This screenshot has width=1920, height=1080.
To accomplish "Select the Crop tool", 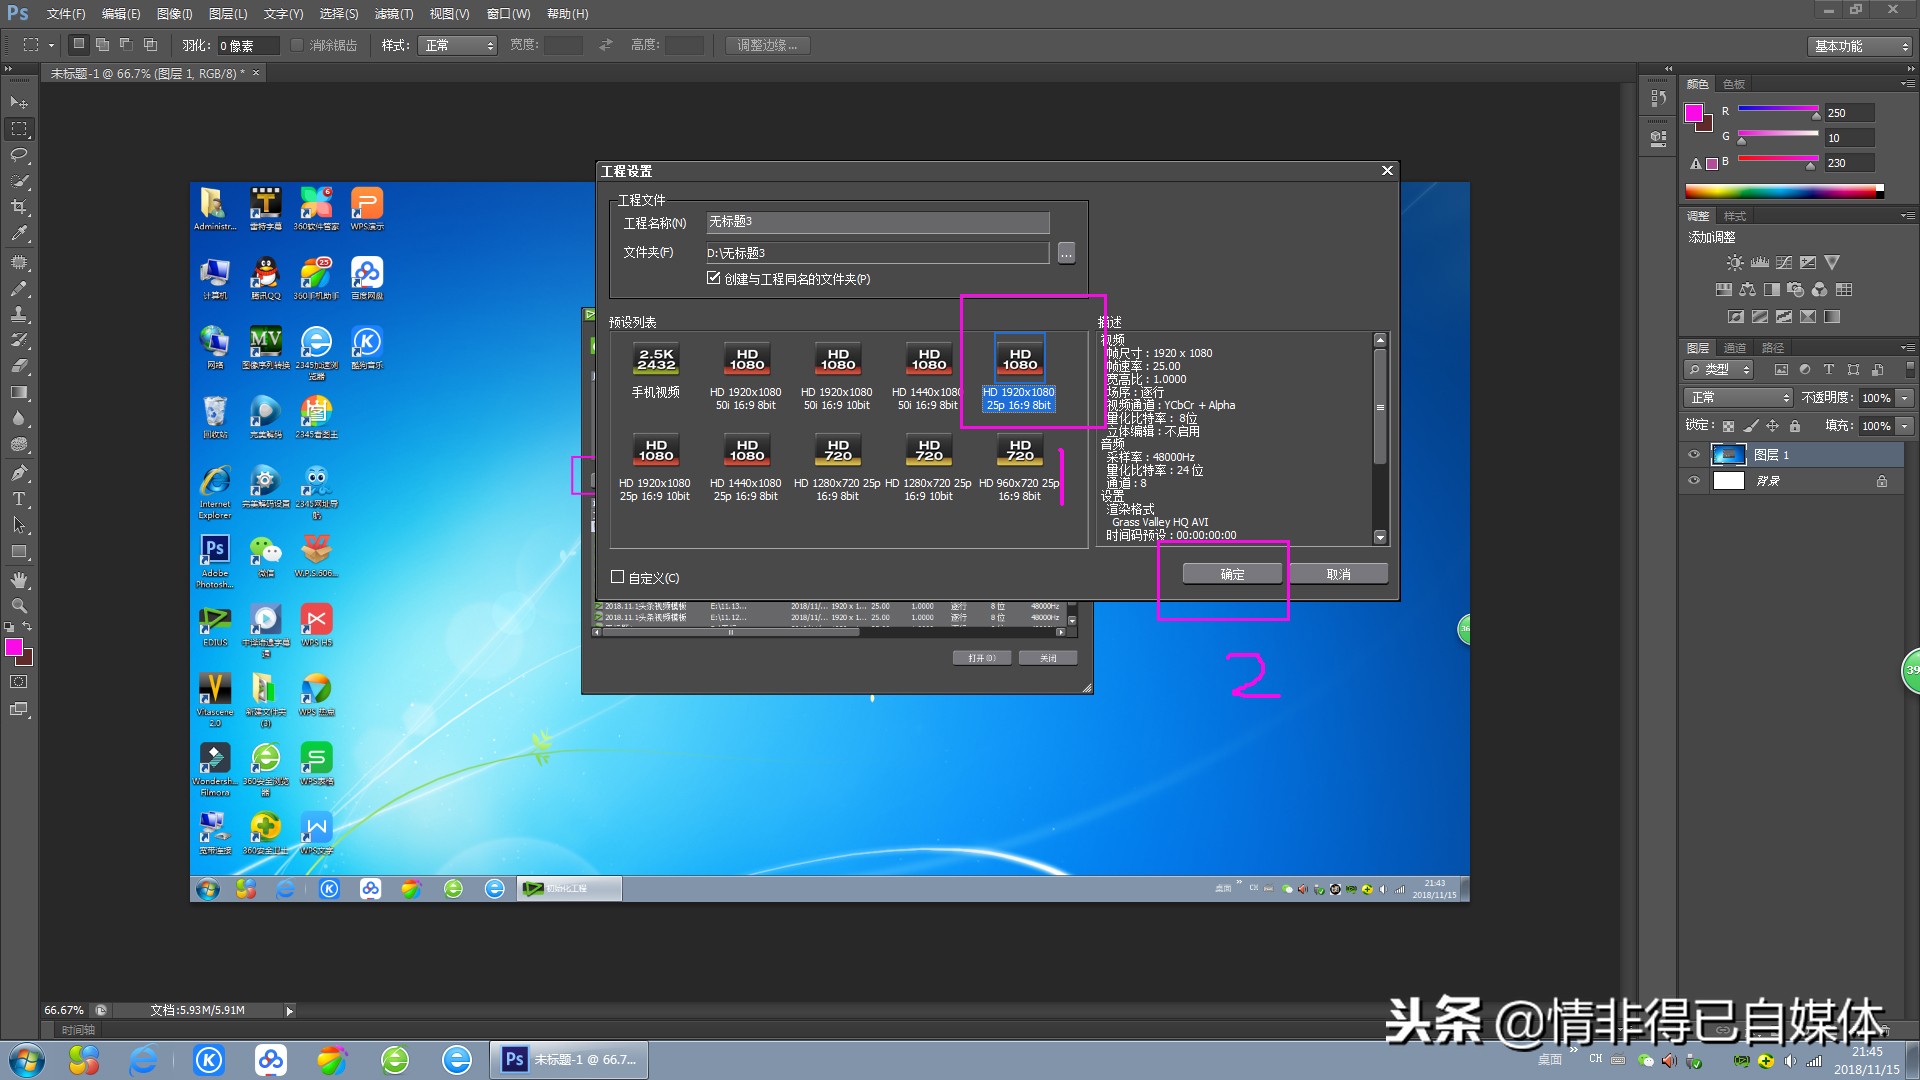I will (x=19, y=208).
